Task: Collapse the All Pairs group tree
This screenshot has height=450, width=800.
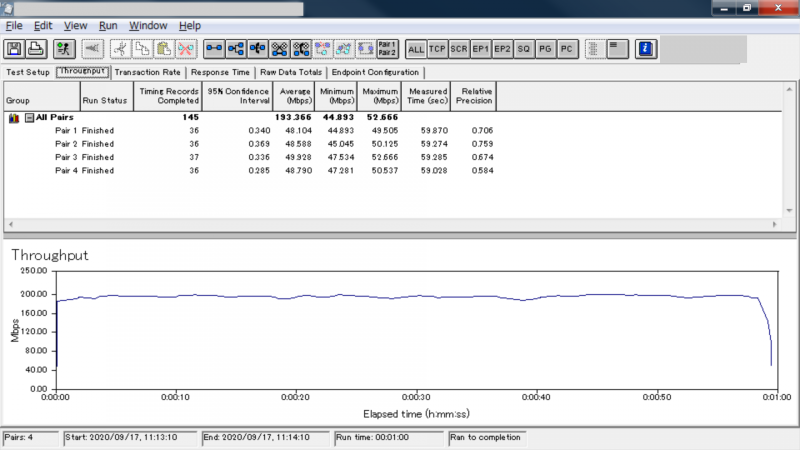Action: pyautogui.click(x=29, y=118)
